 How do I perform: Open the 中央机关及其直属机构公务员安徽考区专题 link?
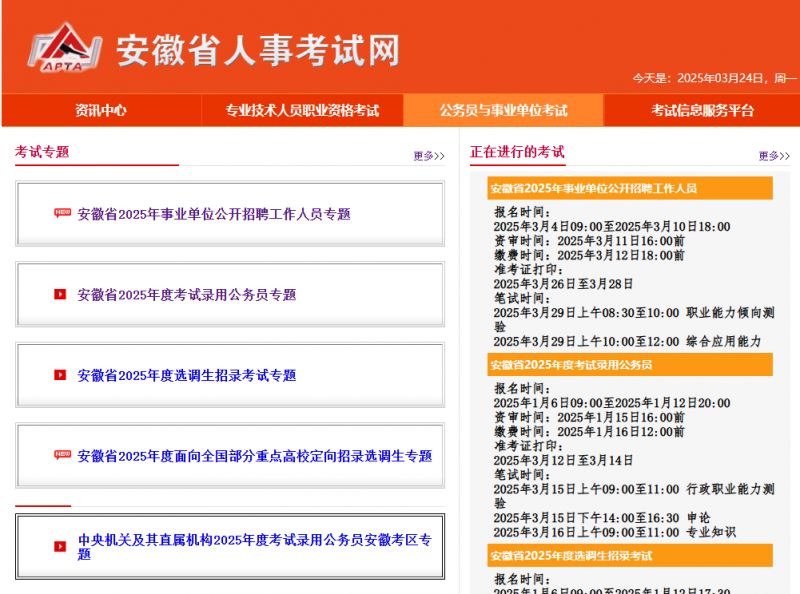(x=254, y=546)
